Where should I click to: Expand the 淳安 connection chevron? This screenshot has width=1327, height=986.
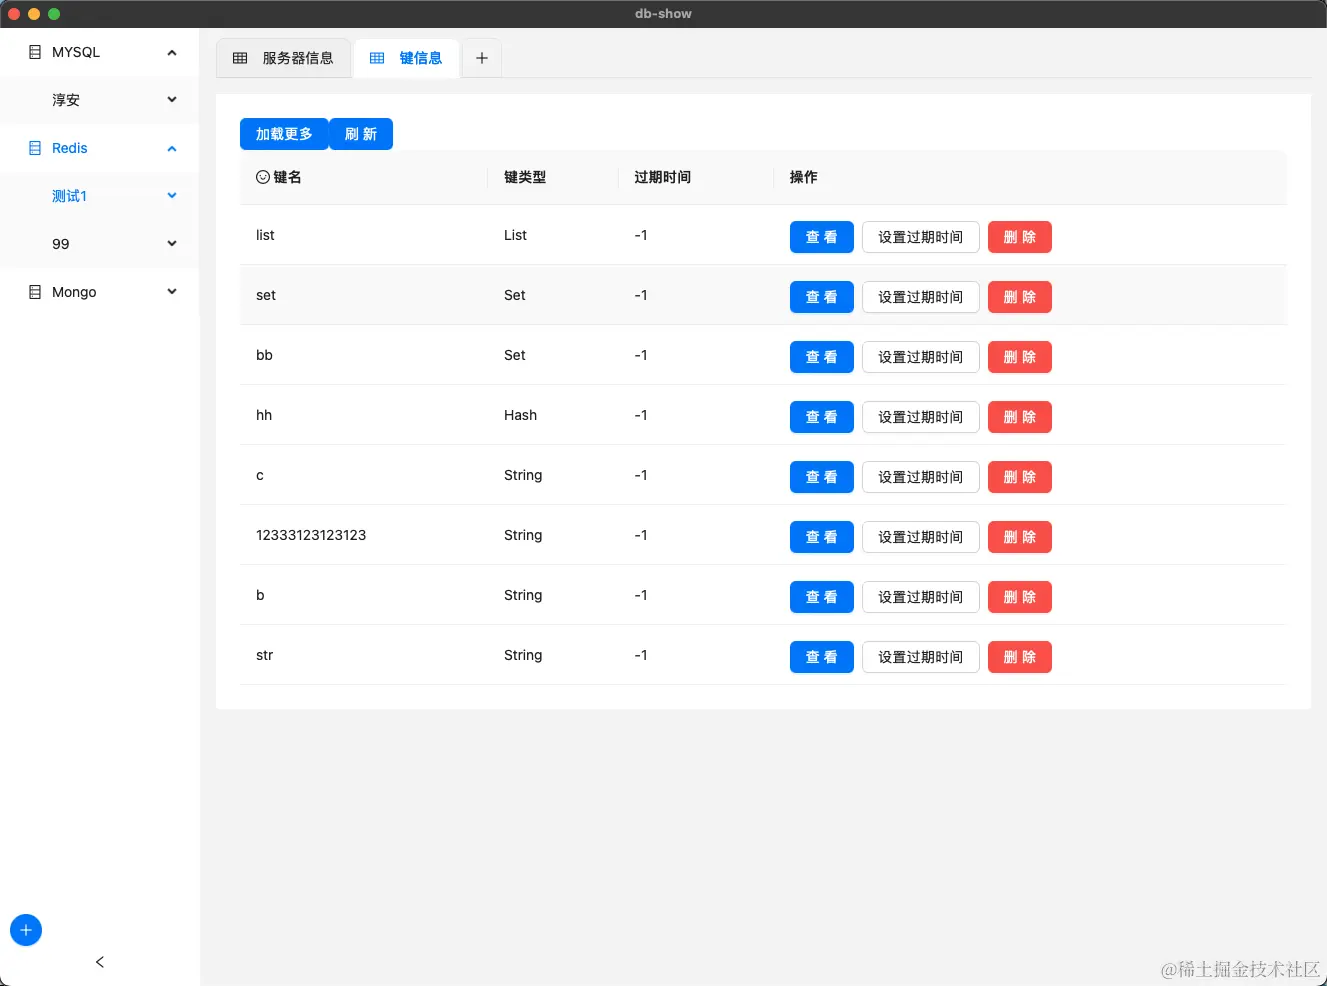coord(172,100)
